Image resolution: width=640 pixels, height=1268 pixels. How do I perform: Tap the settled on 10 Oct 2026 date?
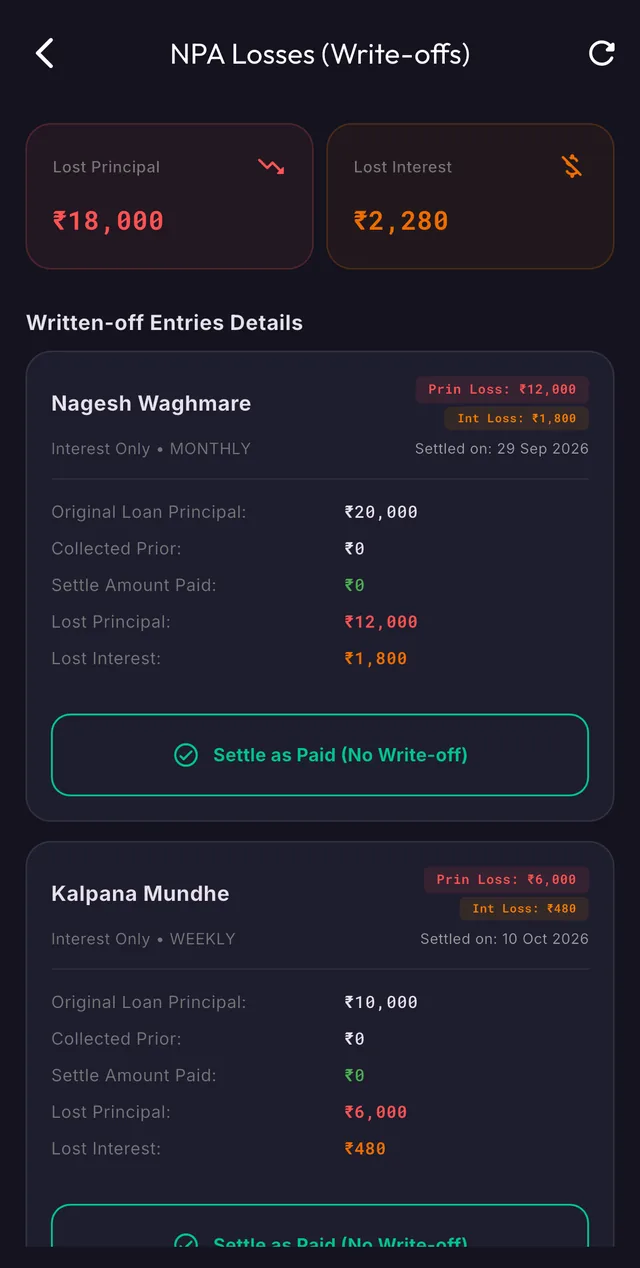(504, 939)
